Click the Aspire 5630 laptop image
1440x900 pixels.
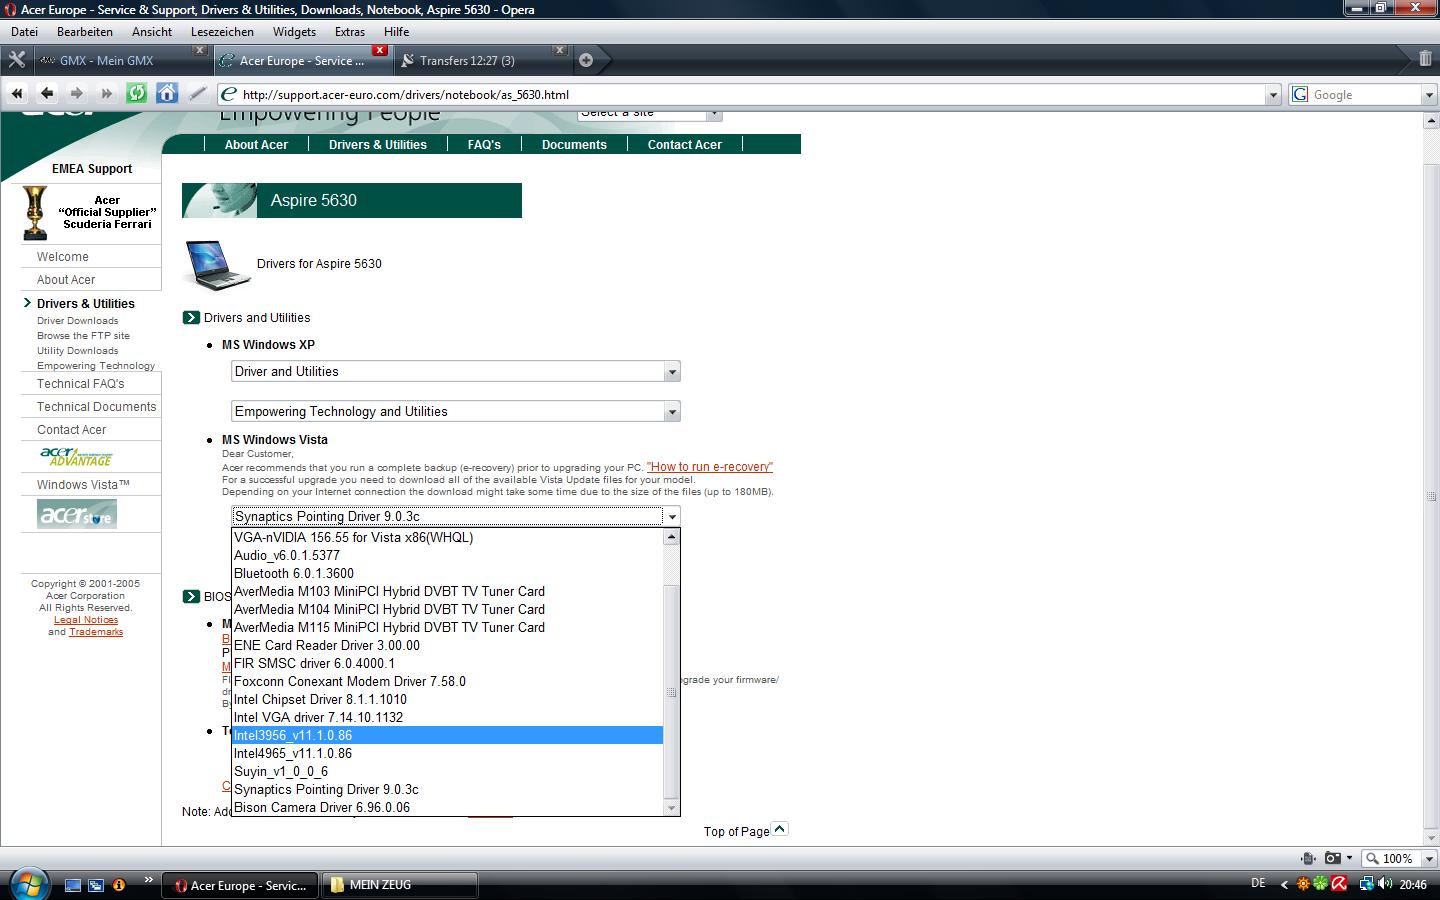[x=217, y=265]
